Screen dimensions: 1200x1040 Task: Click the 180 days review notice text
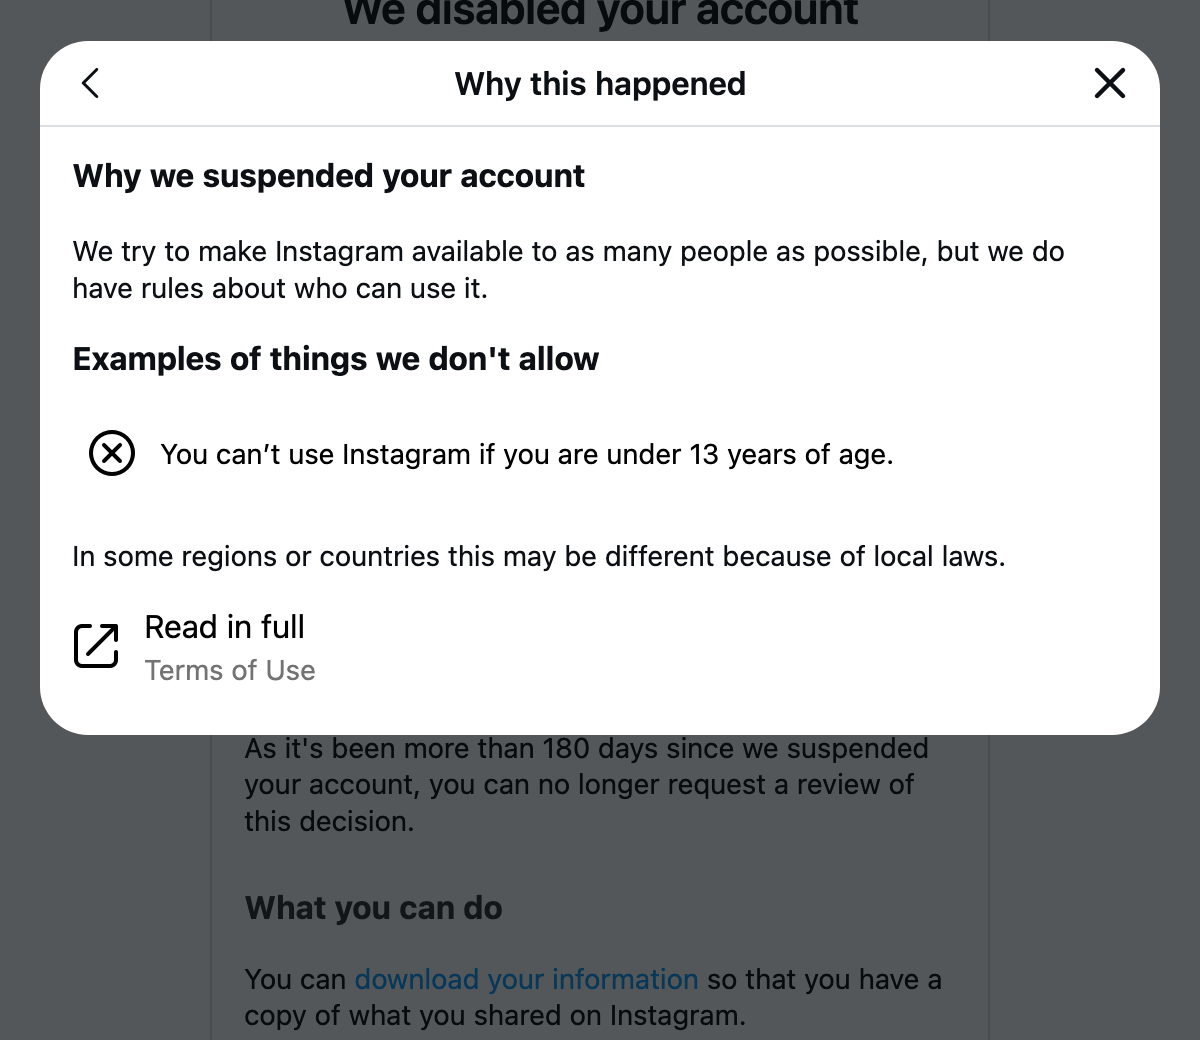tap(587, 785)
